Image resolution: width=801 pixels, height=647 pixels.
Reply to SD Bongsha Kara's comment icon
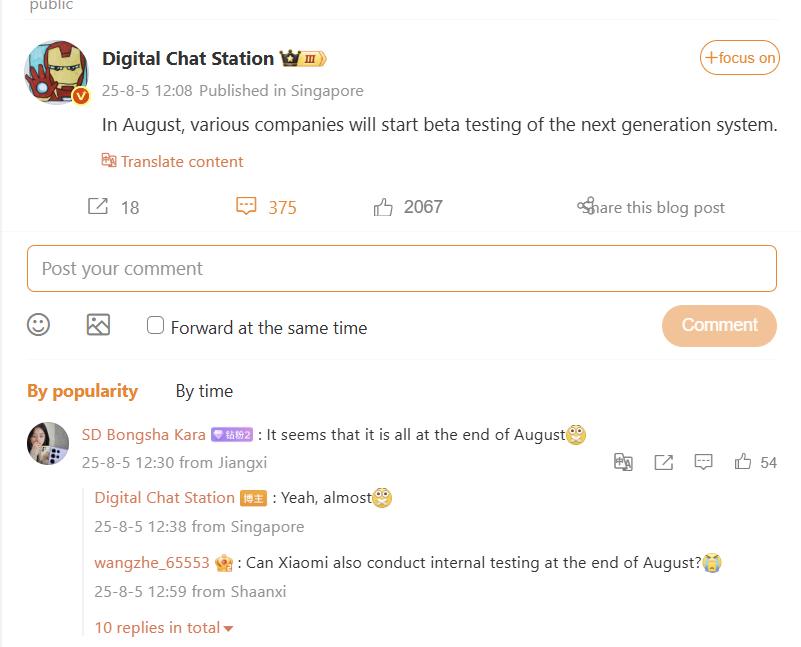[704, 462]
